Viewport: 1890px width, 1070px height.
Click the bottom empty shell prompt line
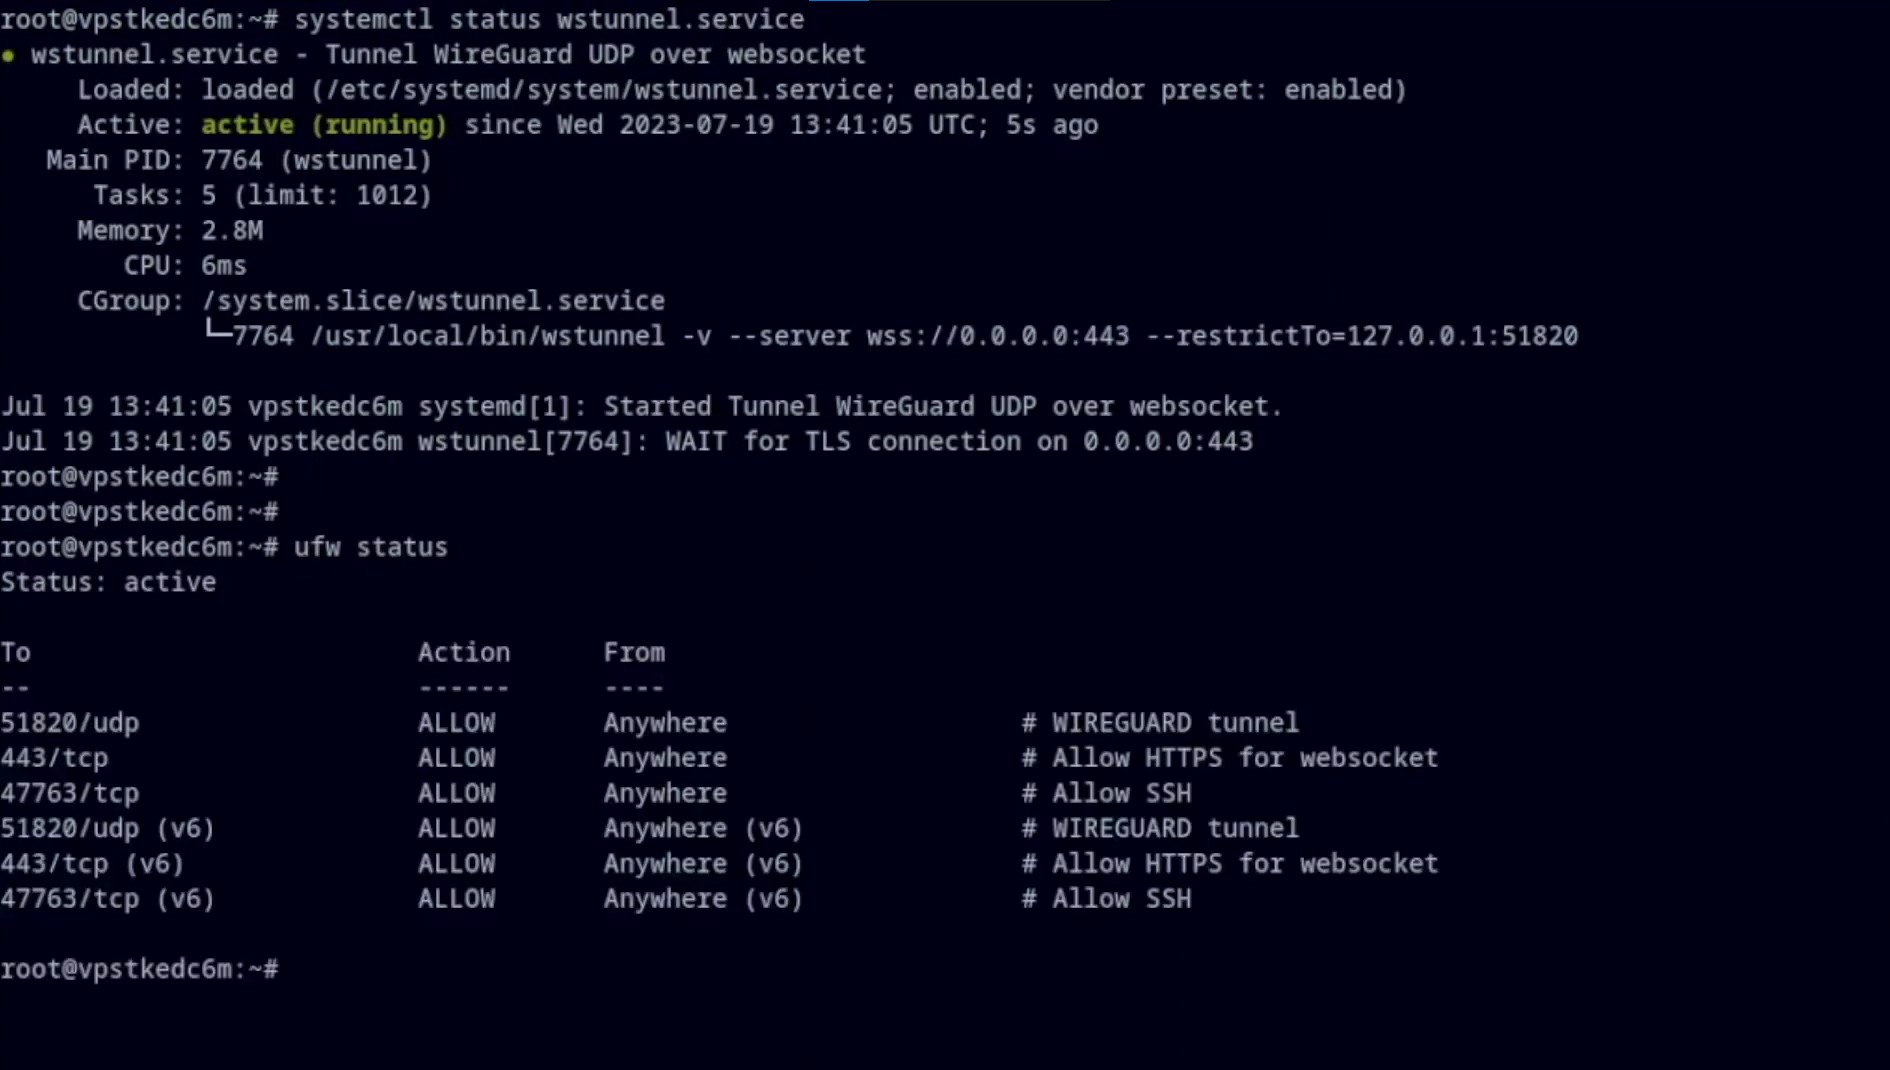(140, 969)
